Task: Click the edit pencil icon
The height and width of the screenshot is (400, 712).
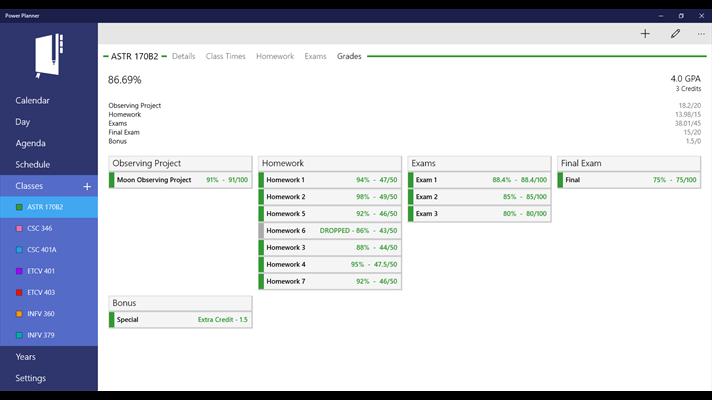Action: tap(675, 34)
